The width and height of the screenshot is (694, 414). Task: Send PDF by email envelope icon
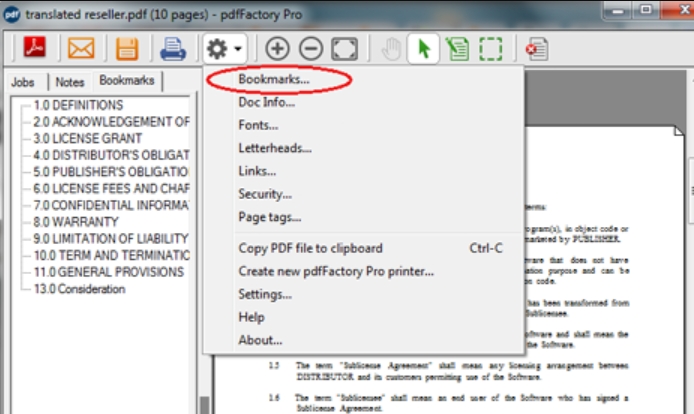[x=81, y=48]
